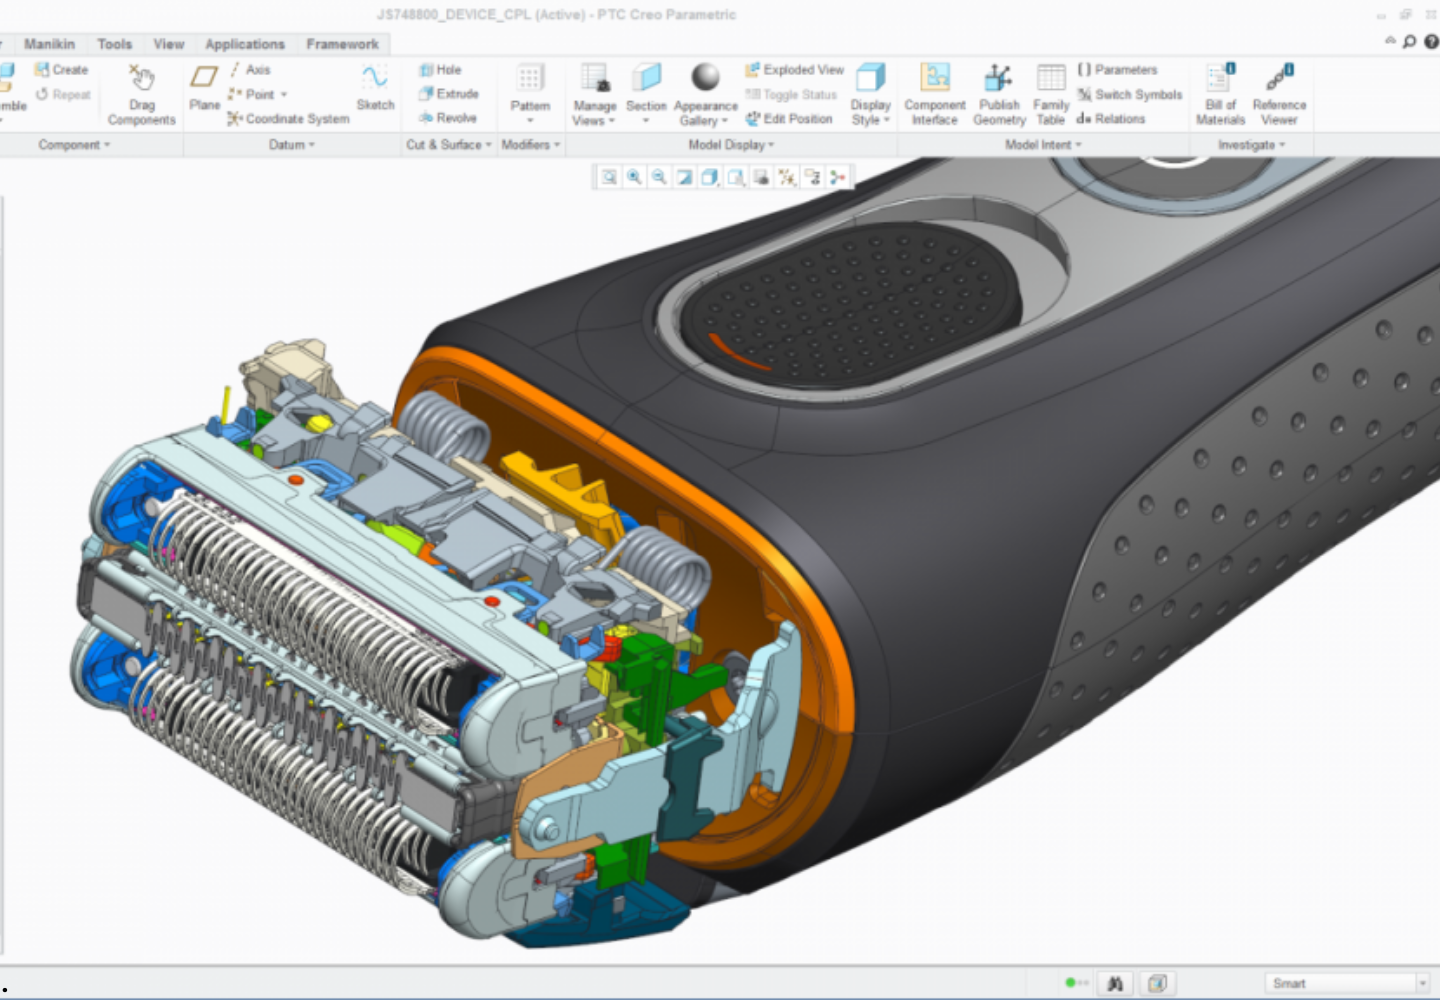Insert a Coordinate System
The width and height of the screenshot is (1440, 1000).
click(288, 118)
